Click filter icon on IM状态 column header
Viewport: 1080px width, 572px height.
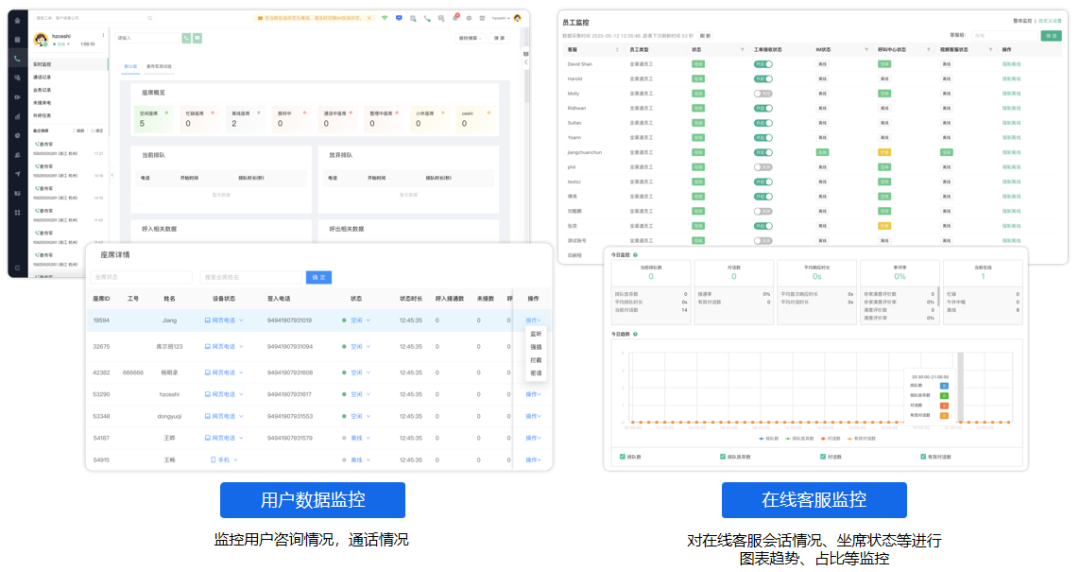[x=866, y=50]
